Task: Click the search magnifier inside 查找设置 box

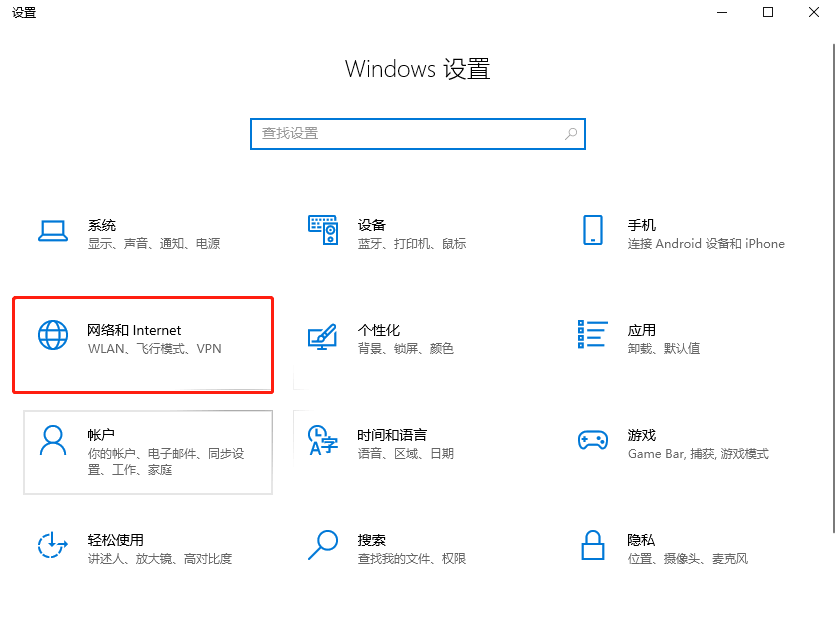Action: click(570, 133)
